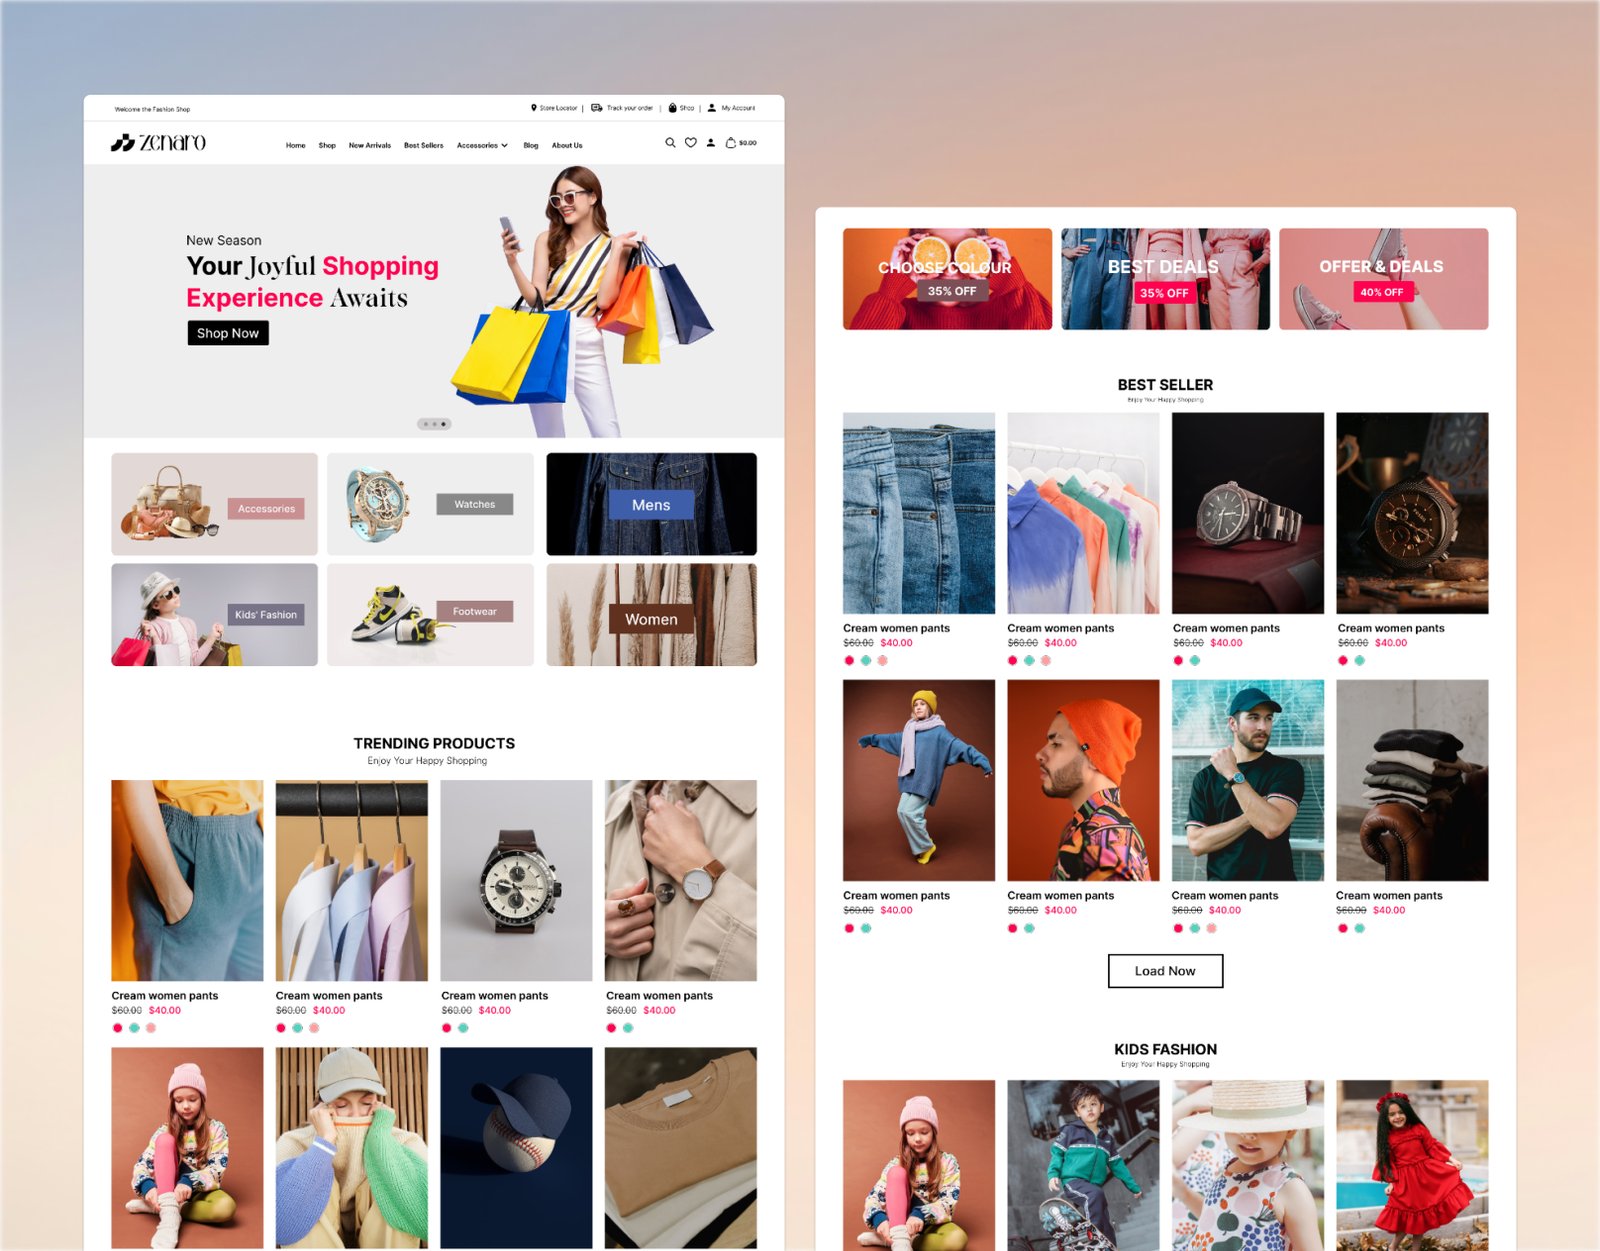Image resolution: width=1600 pixels, height=1251 pixels.
Task: Open the shopping cart showing $0.00
Action: tap(738, 143)
